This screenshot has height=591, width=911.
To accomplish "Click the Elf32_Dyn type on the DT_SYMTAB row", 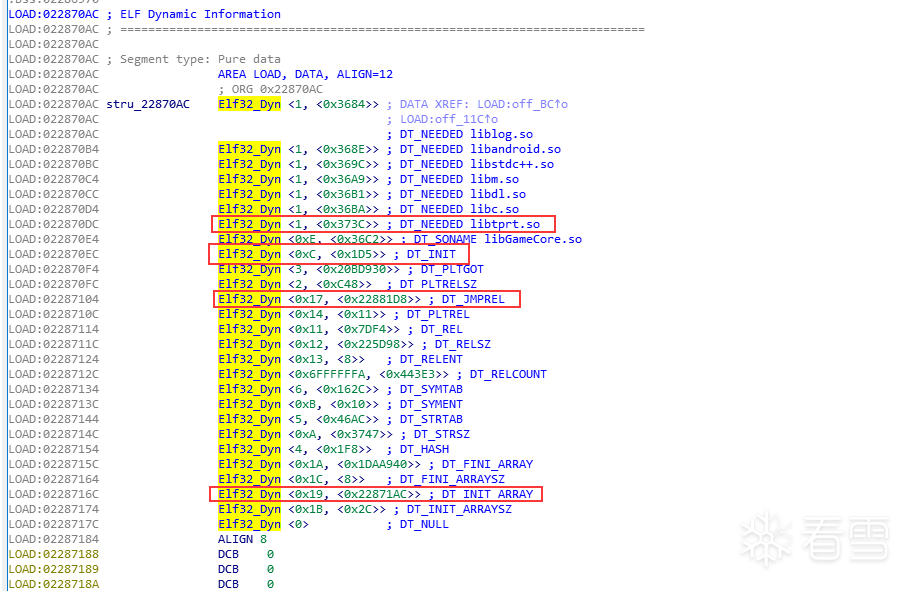I will pos(249,389).
